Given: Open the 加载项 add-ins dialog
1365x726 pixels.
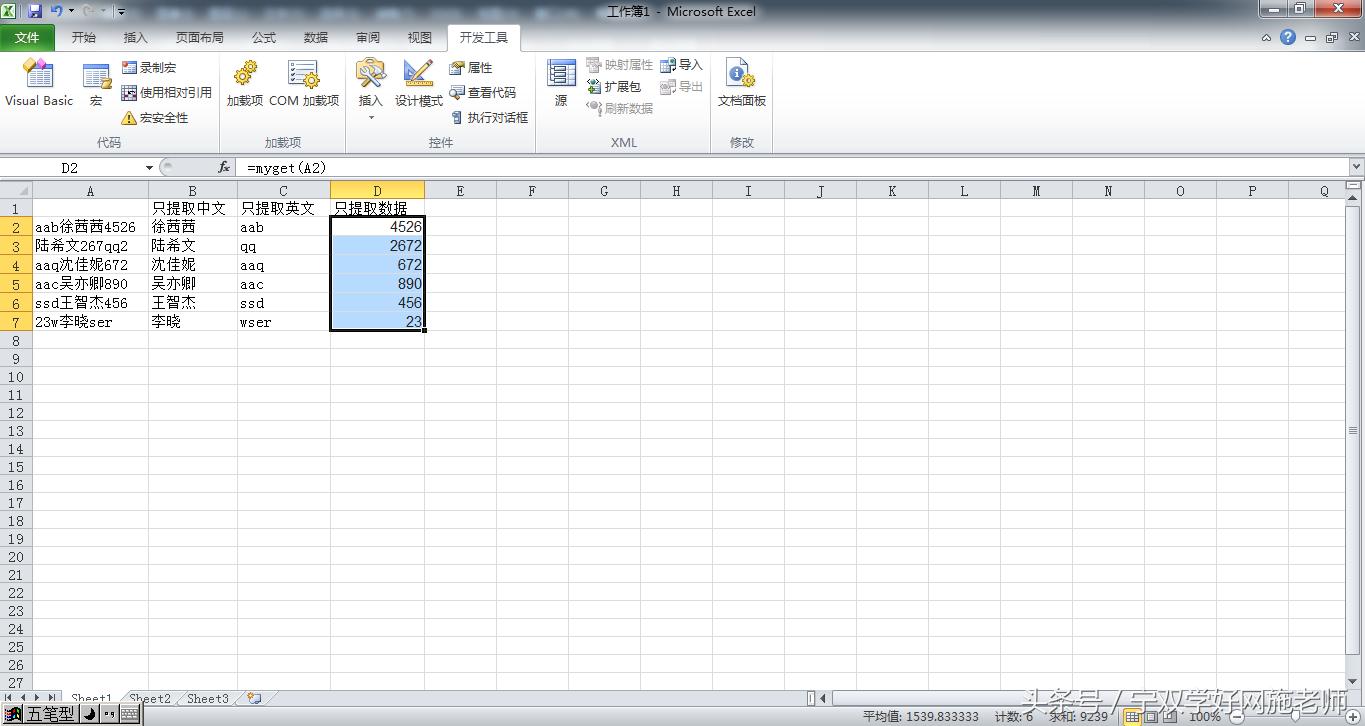Looking at the screenshot, I should tap(244, 84).
